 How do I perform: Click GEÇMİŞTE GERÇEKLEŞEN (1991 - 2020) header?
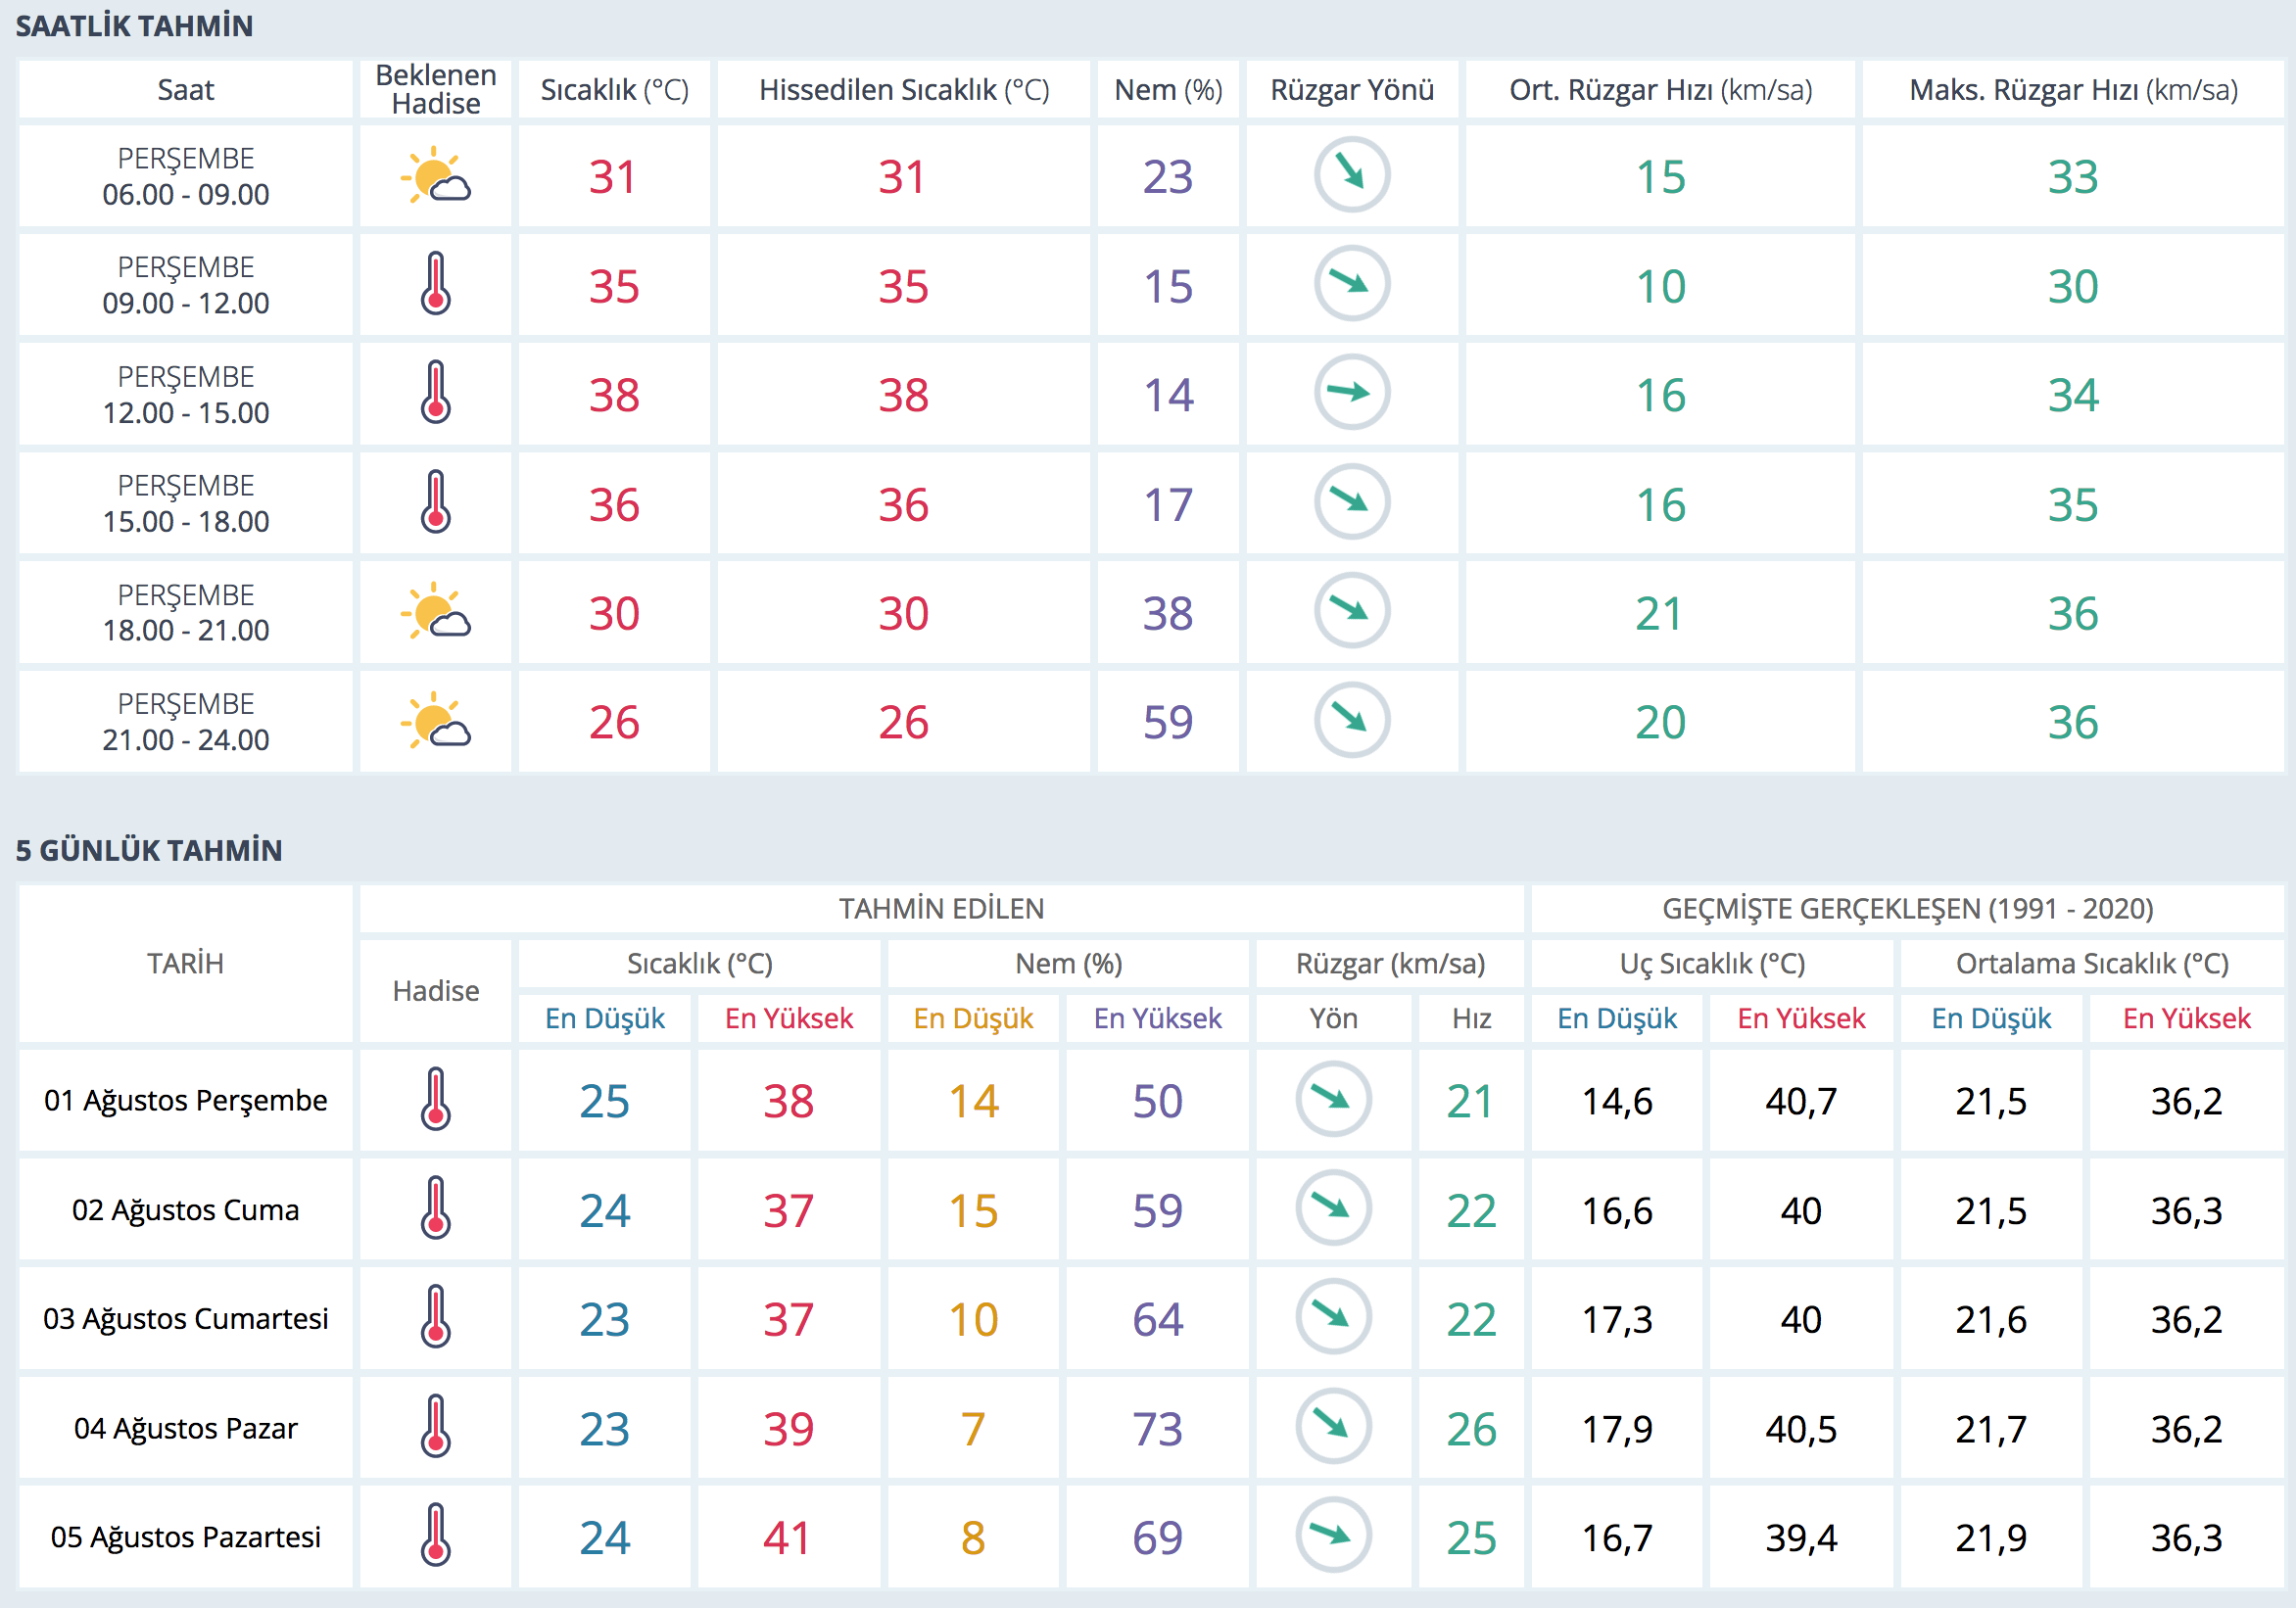[x=1907, y=909]
